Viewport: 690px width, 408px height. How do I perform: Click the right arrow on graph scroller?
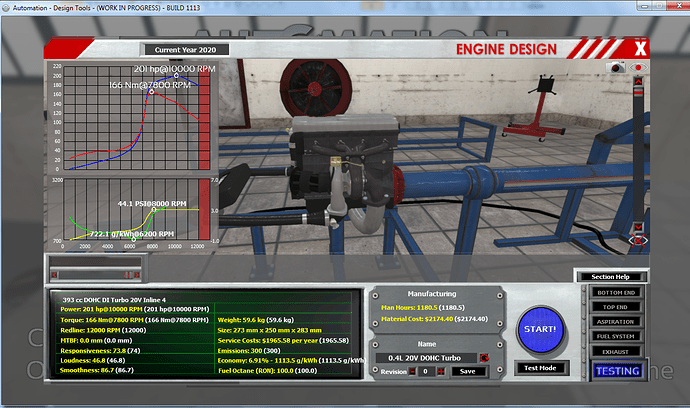point(137,275)
